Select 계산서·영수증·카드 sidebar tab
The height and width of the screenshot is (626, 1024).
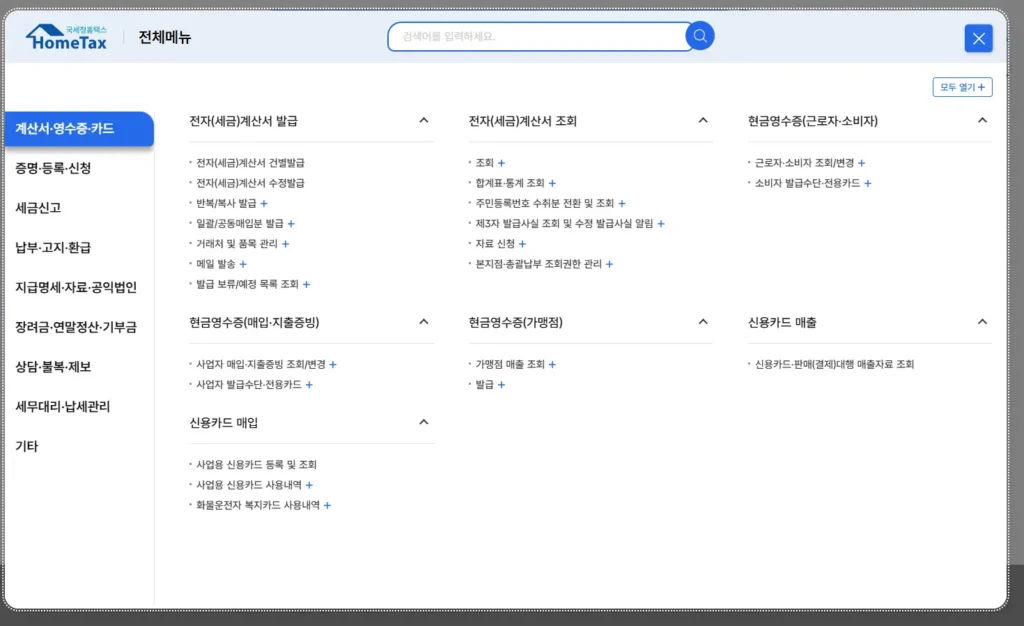[78, 129]
